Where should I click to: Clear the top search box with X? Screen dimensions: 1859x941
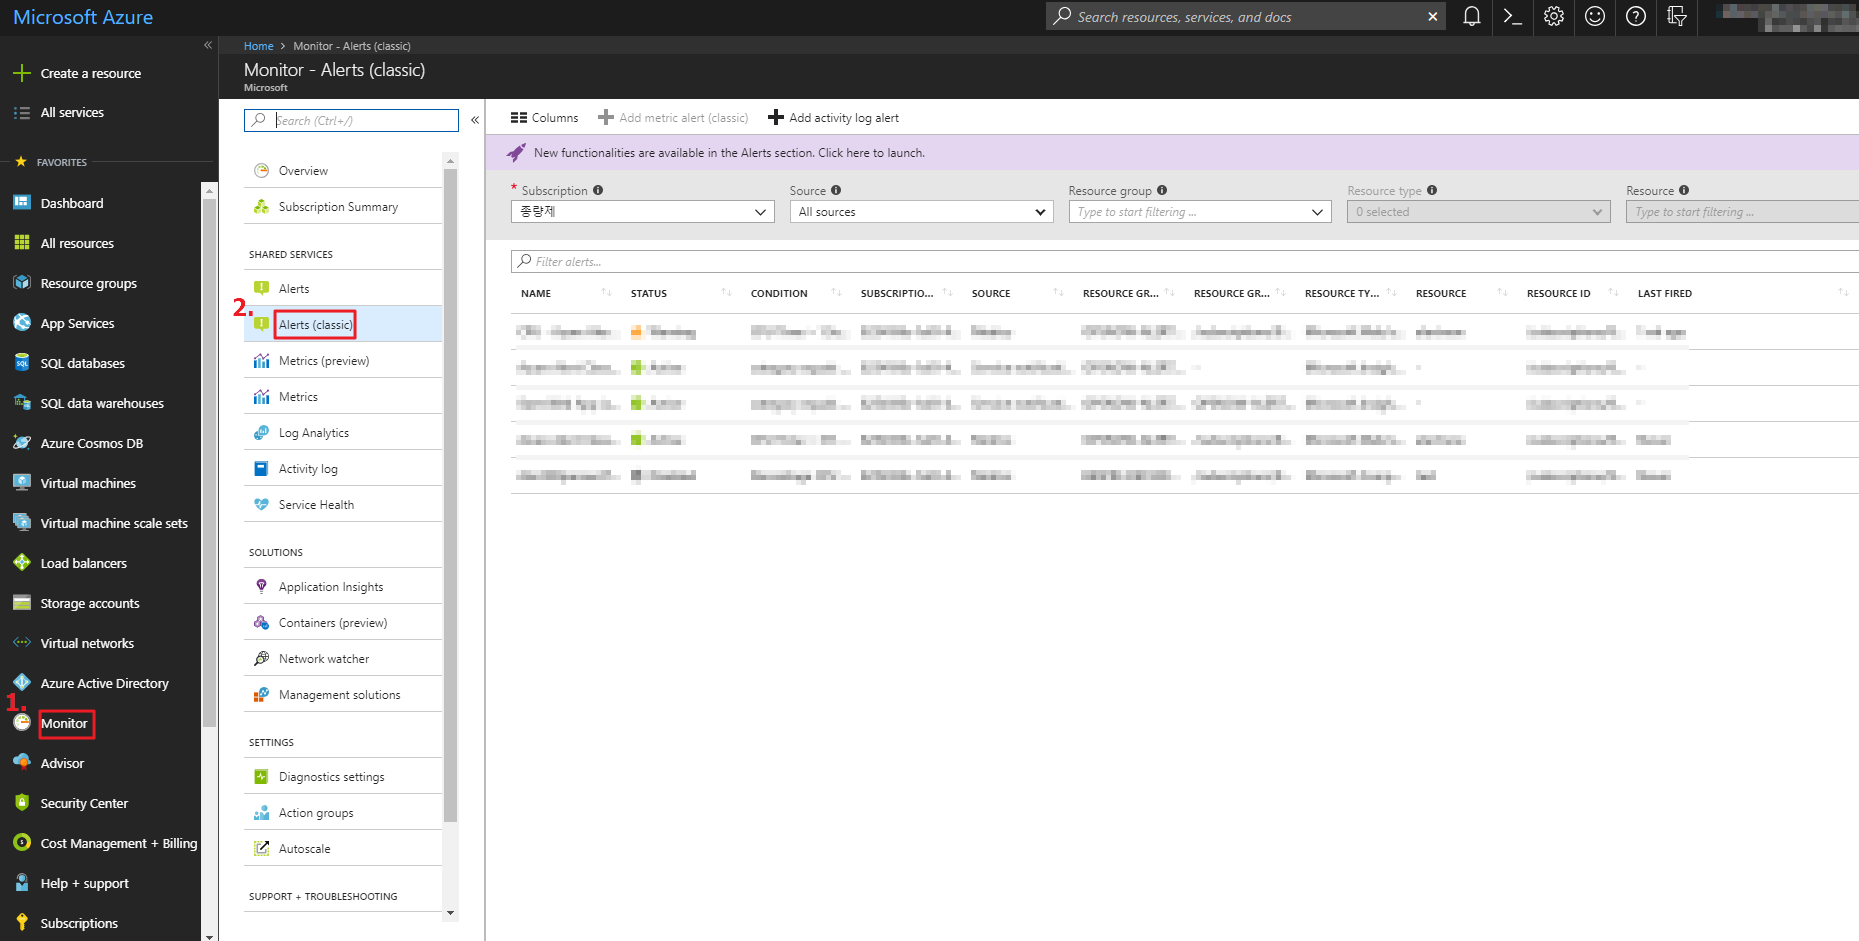click(x=1432, y=17)
